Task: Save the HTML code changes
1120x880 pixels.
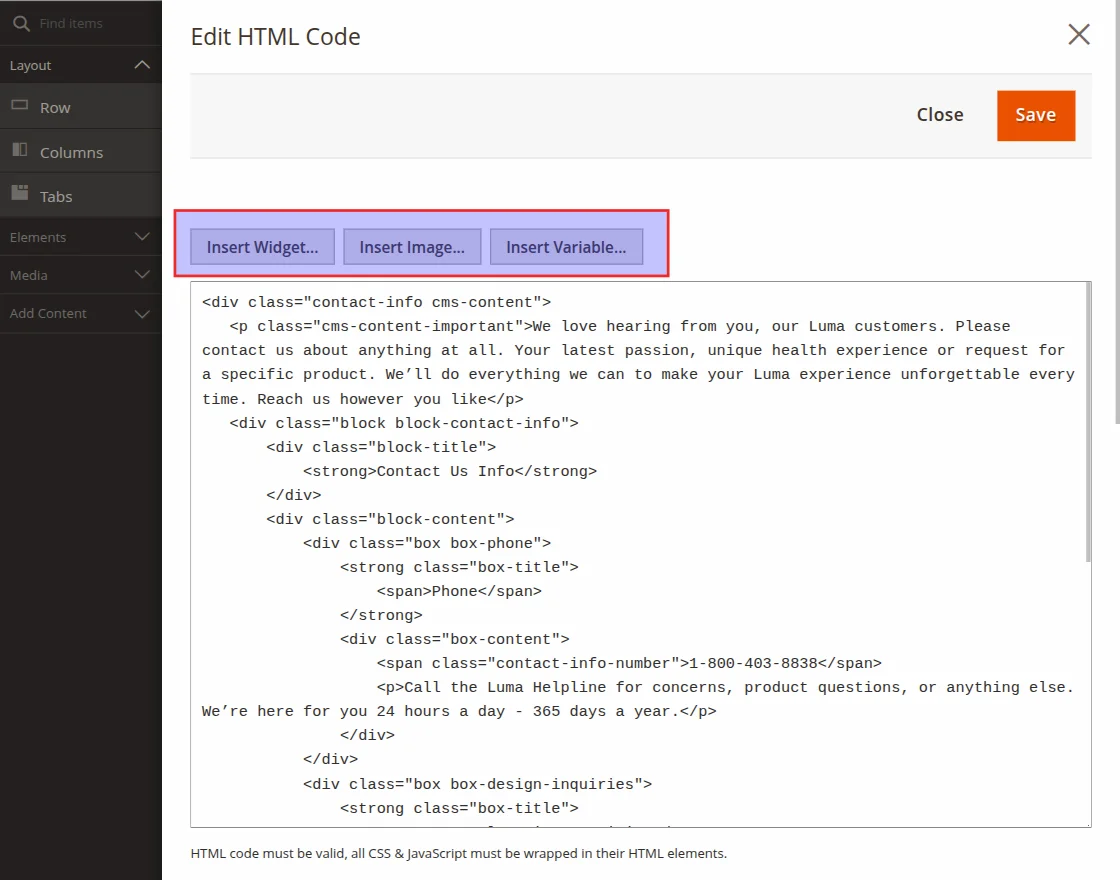Action: click(1035, 115)
